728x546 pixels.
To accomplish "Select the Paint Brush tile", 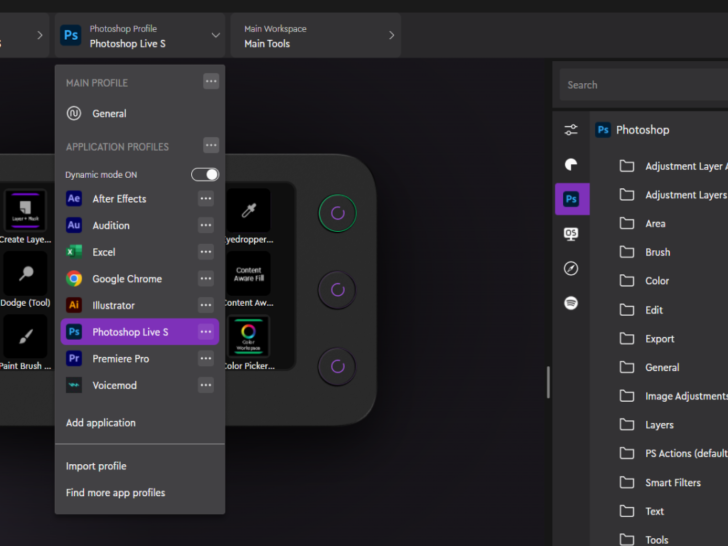I will [25, 337].
